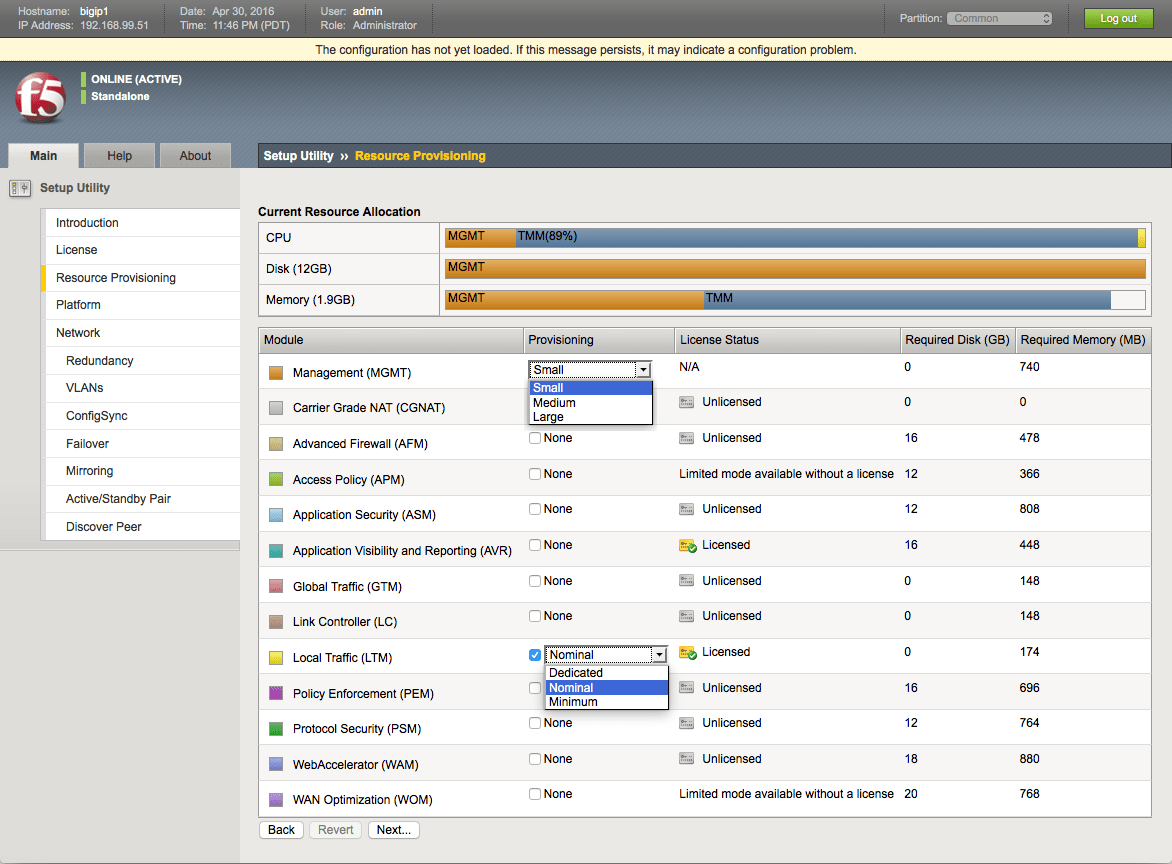The height and width of the screenshot is (864, 1172).
Task: Enable AVR provisioning checkbox
Action: coord(535,545)
